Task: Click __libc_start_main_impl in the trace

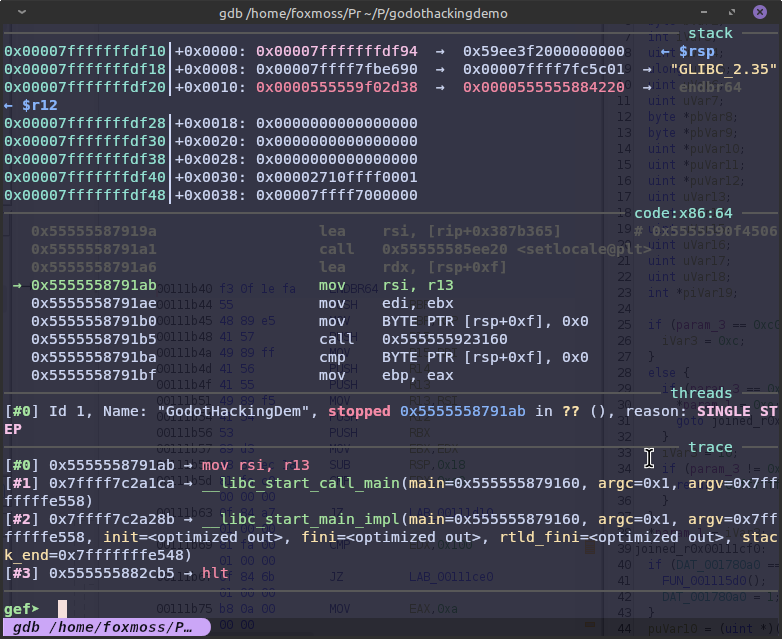Action: 301,519
